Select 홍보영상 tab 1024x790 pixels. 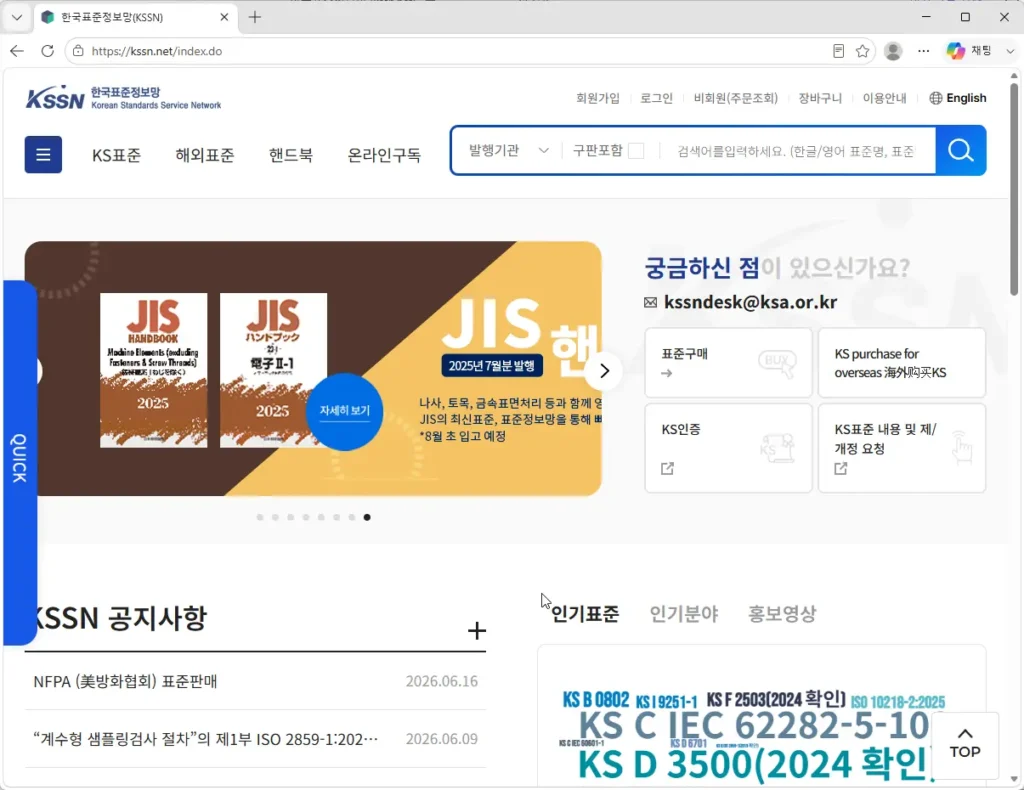pos(782,614)
